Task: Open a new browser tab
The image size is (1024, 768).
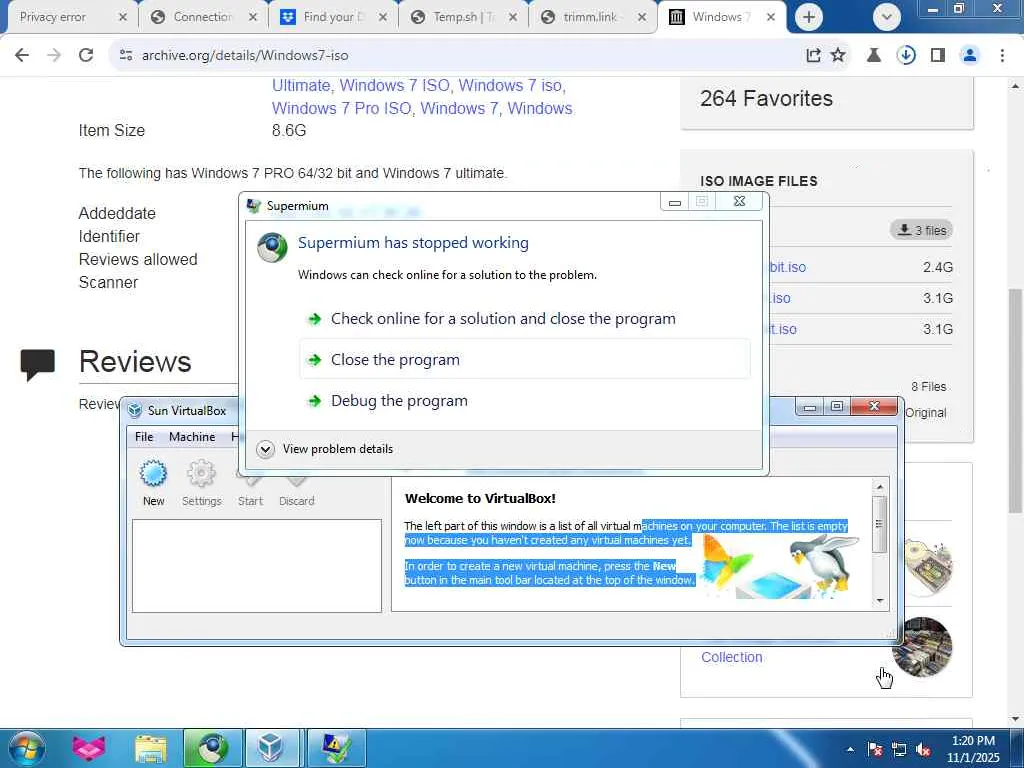Action: pos(808,17)
